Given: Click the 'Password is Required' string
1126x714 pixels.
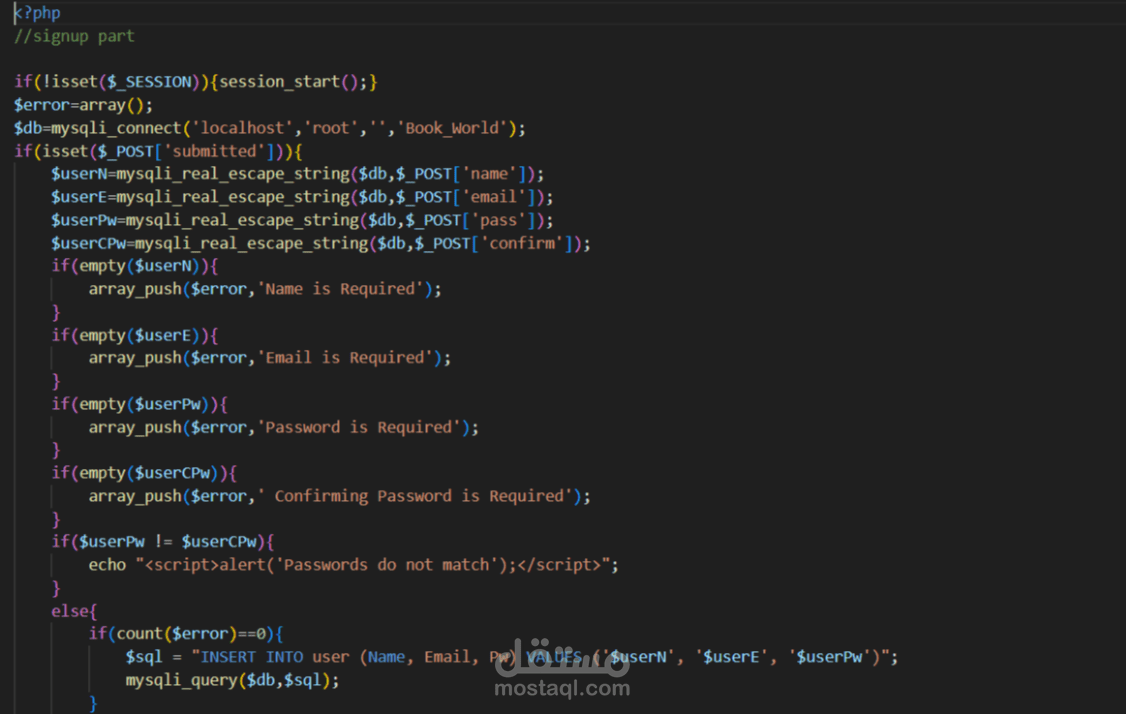Looking at the screenshot, I should 358,427.
